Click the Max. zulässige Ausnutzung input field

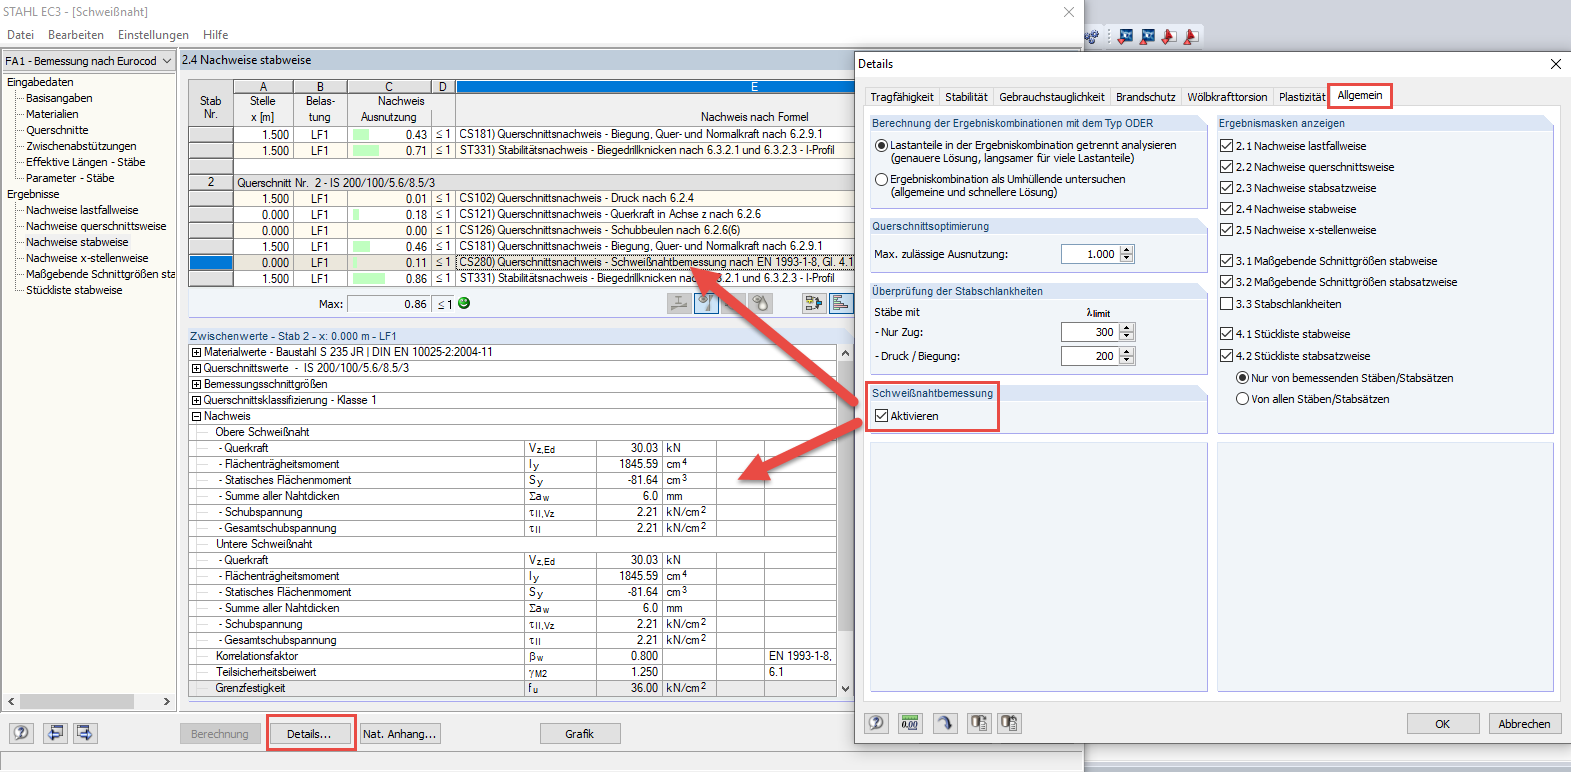pos(1090,254)
